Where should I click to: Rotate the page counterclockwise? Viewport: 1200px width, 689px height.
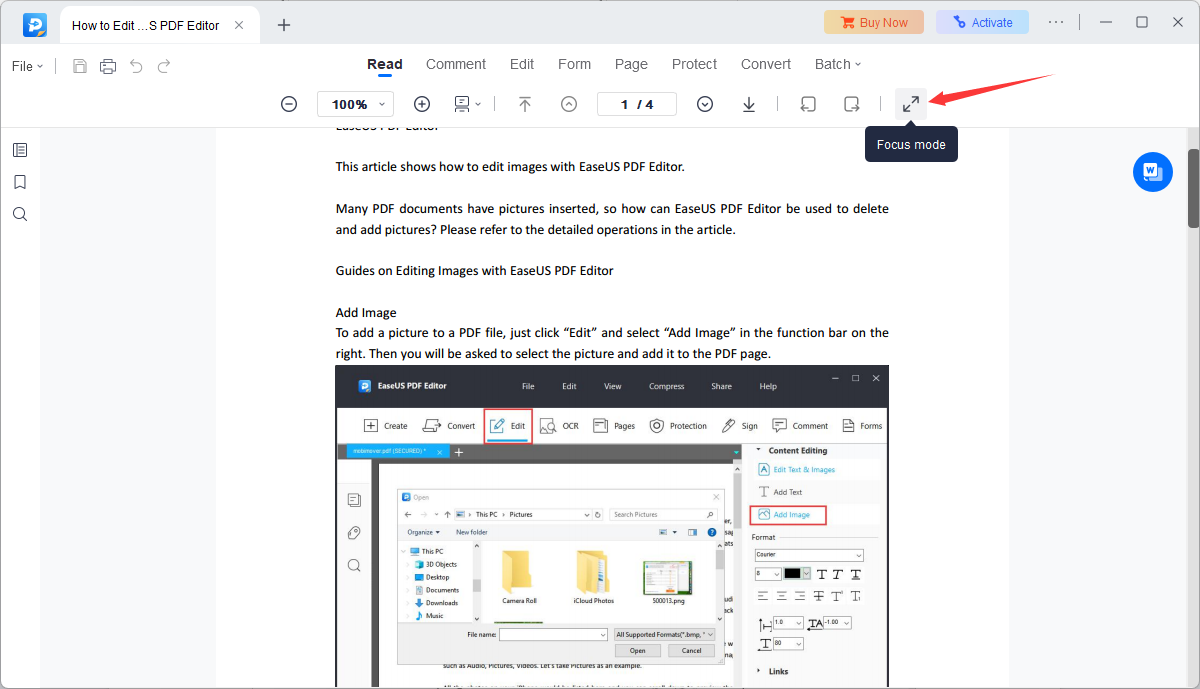(809, 104)
